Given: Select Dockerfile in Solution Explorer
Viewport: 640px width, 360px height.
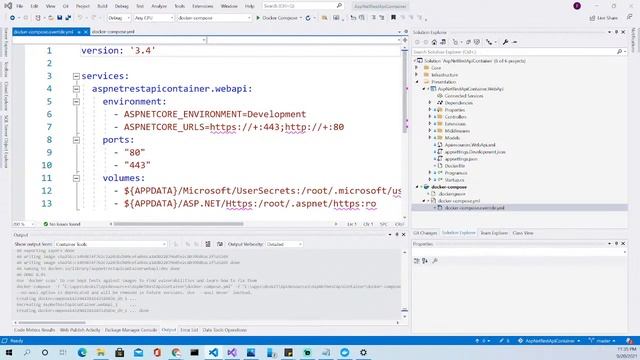Looking at the screenshot, I should tap(455, 166).
